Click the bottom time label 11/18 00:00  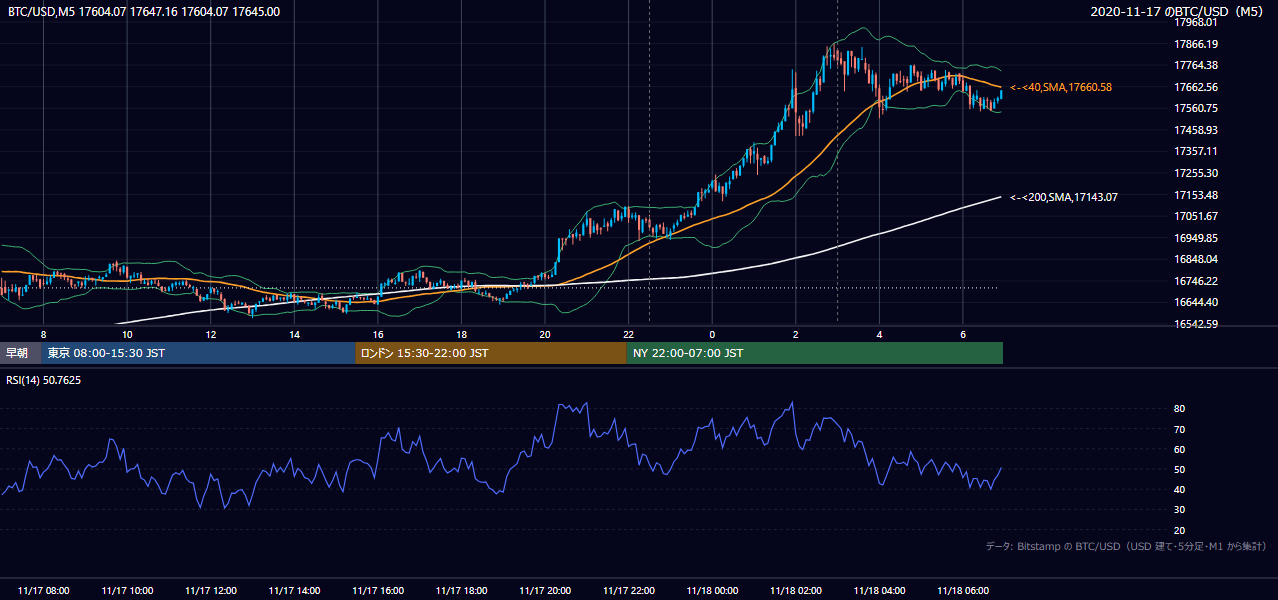tap(712, 590)
